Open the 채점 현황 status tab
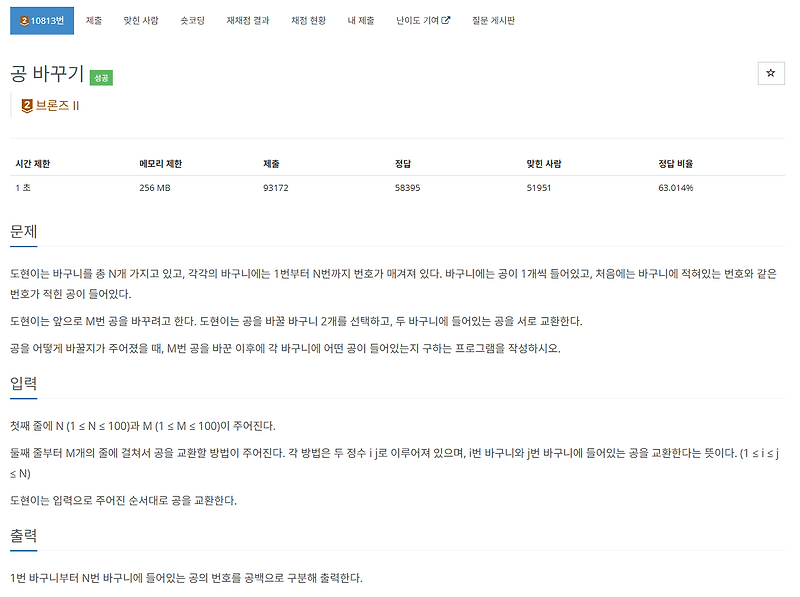 [307, 18]
